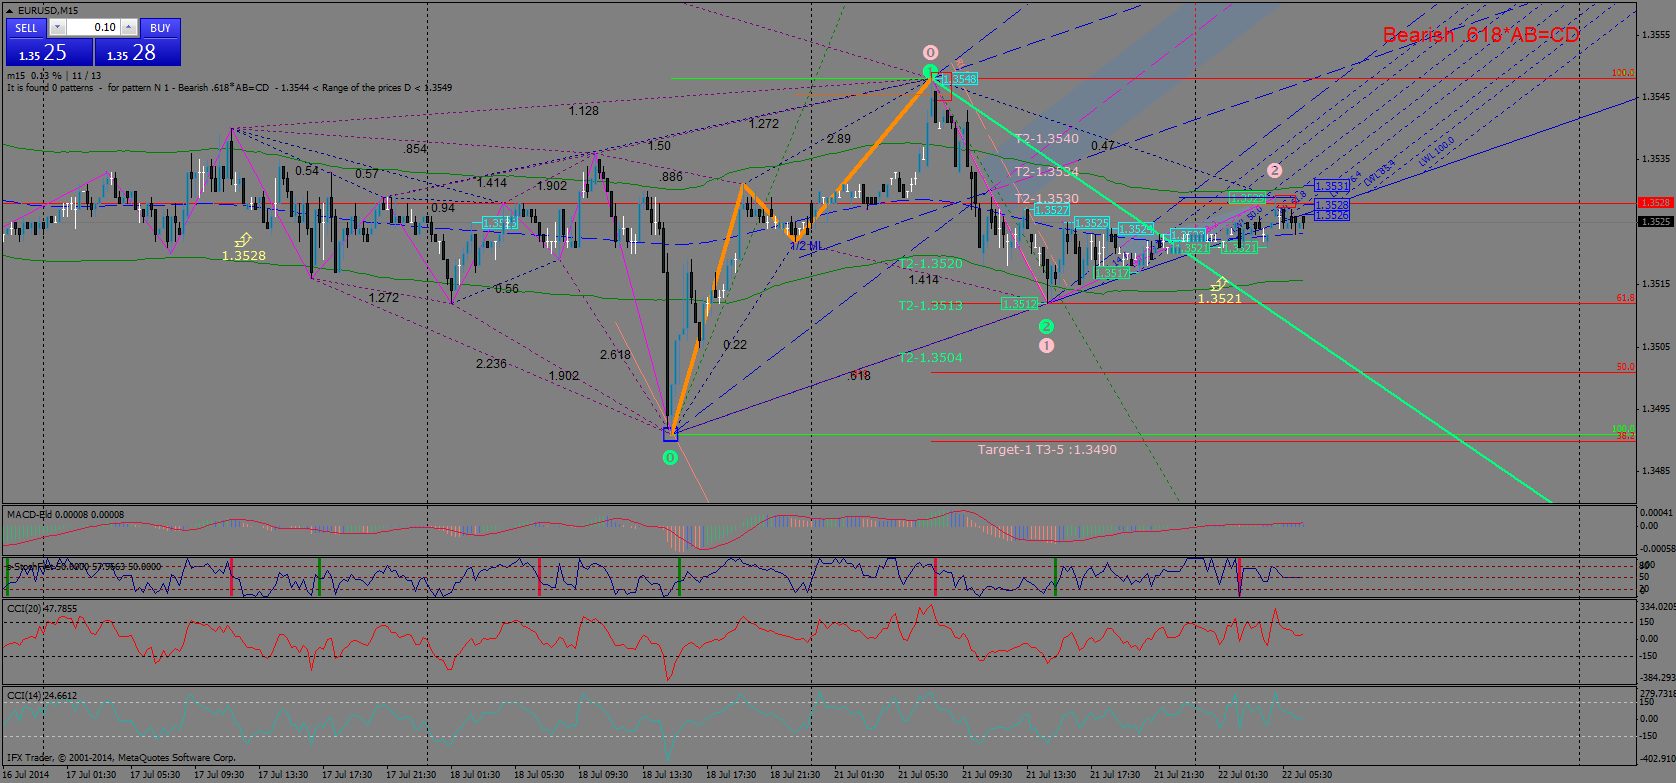Click the cyan 1.3548 price label

tap(959, 78)
